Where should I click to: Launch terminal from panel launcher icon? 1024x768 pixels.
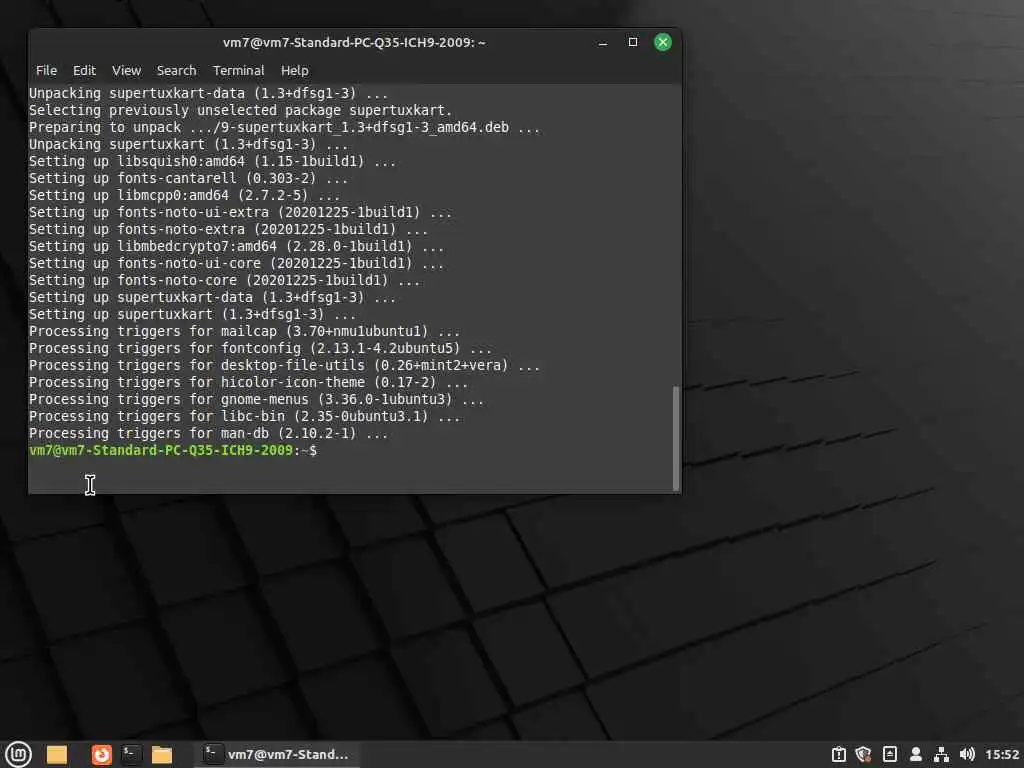pyautogui.click(x=131, y=754)
